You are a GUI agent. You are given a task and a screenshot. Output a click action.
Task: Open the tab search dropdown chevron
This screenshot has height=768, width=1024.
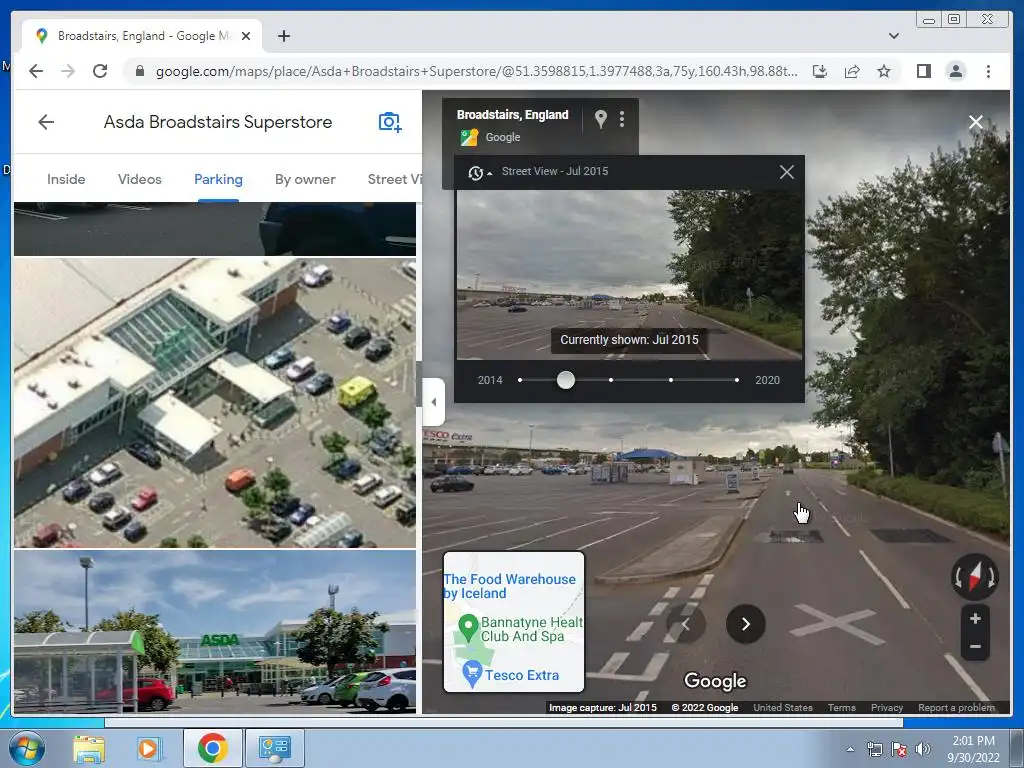[893, 36]
